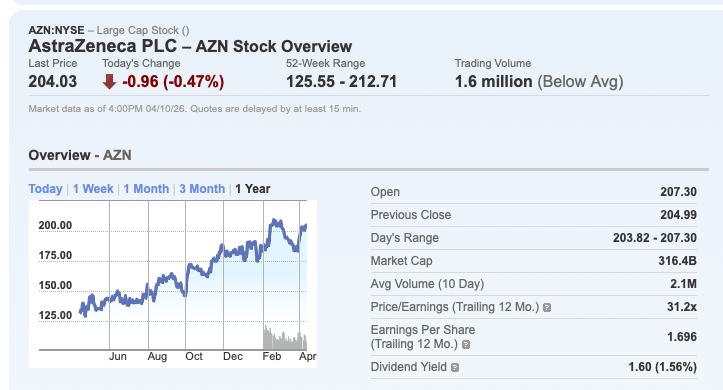Select the 3 Month chart range
The image size is (723, 390).
(202, 189)
